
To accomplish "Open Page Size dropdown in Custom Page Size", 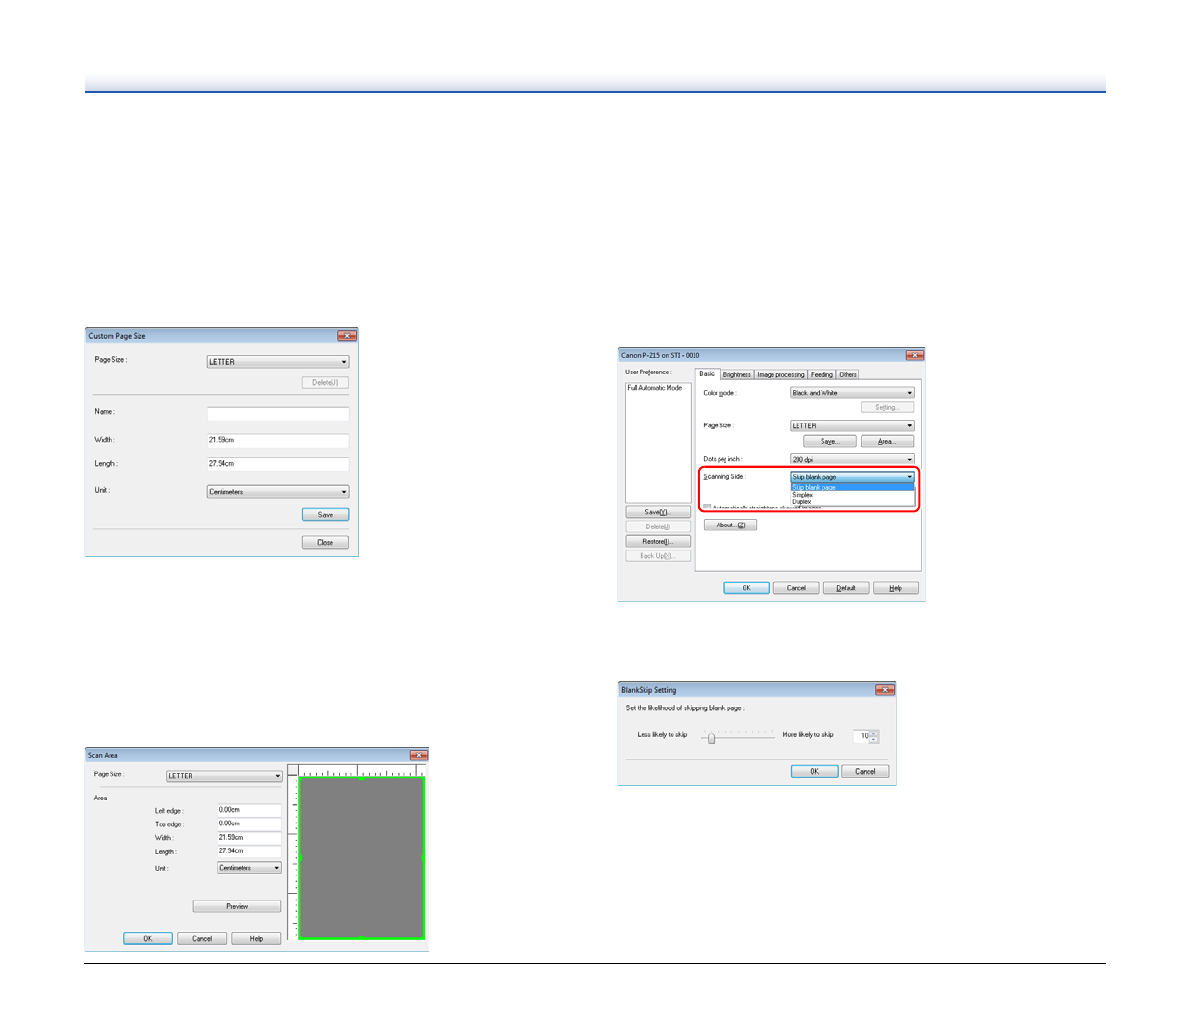I will (x=277, y=362).
